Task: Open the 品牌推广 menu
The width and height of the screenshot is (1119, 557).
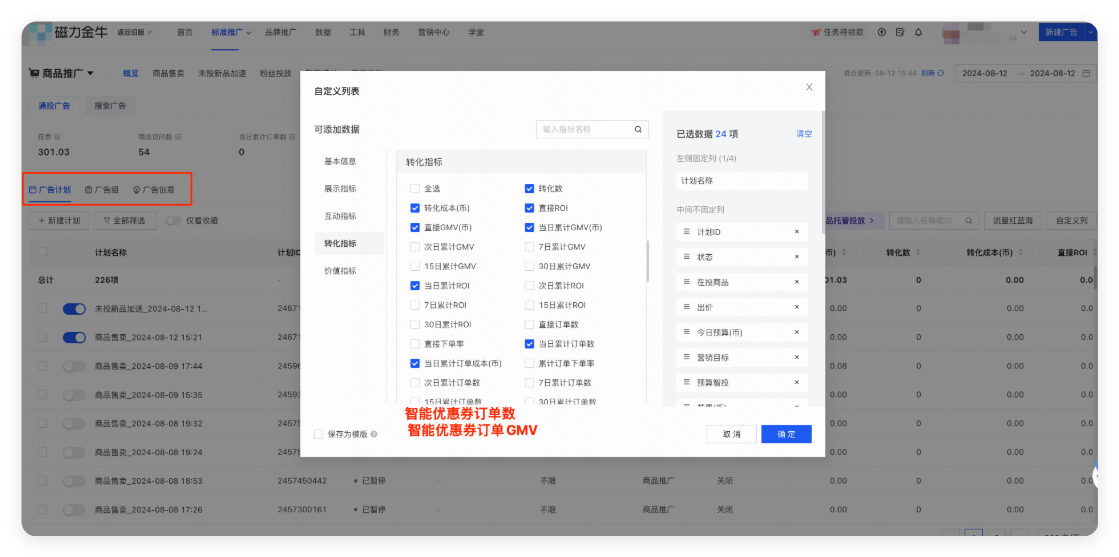Action: (x=280, y=32)
